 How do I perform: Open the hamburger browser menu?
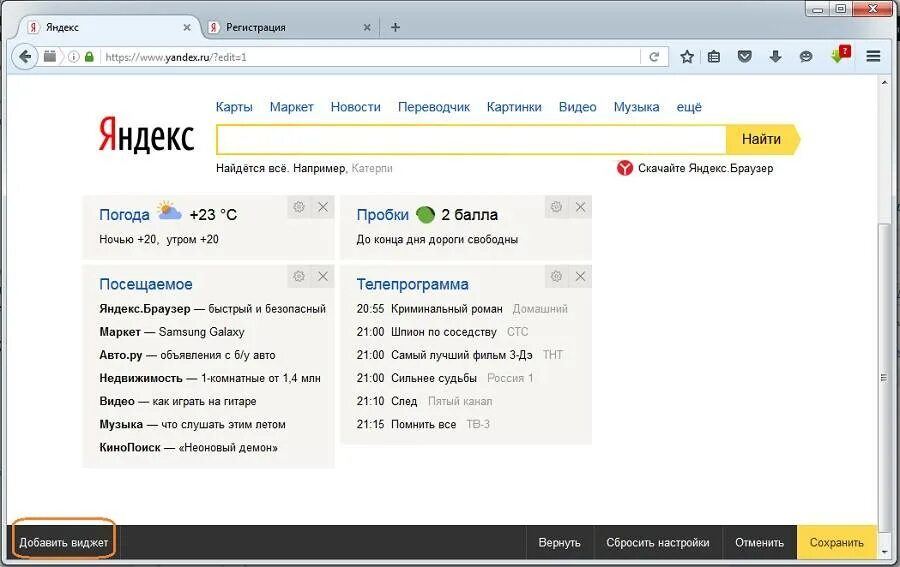click(873, 56)
